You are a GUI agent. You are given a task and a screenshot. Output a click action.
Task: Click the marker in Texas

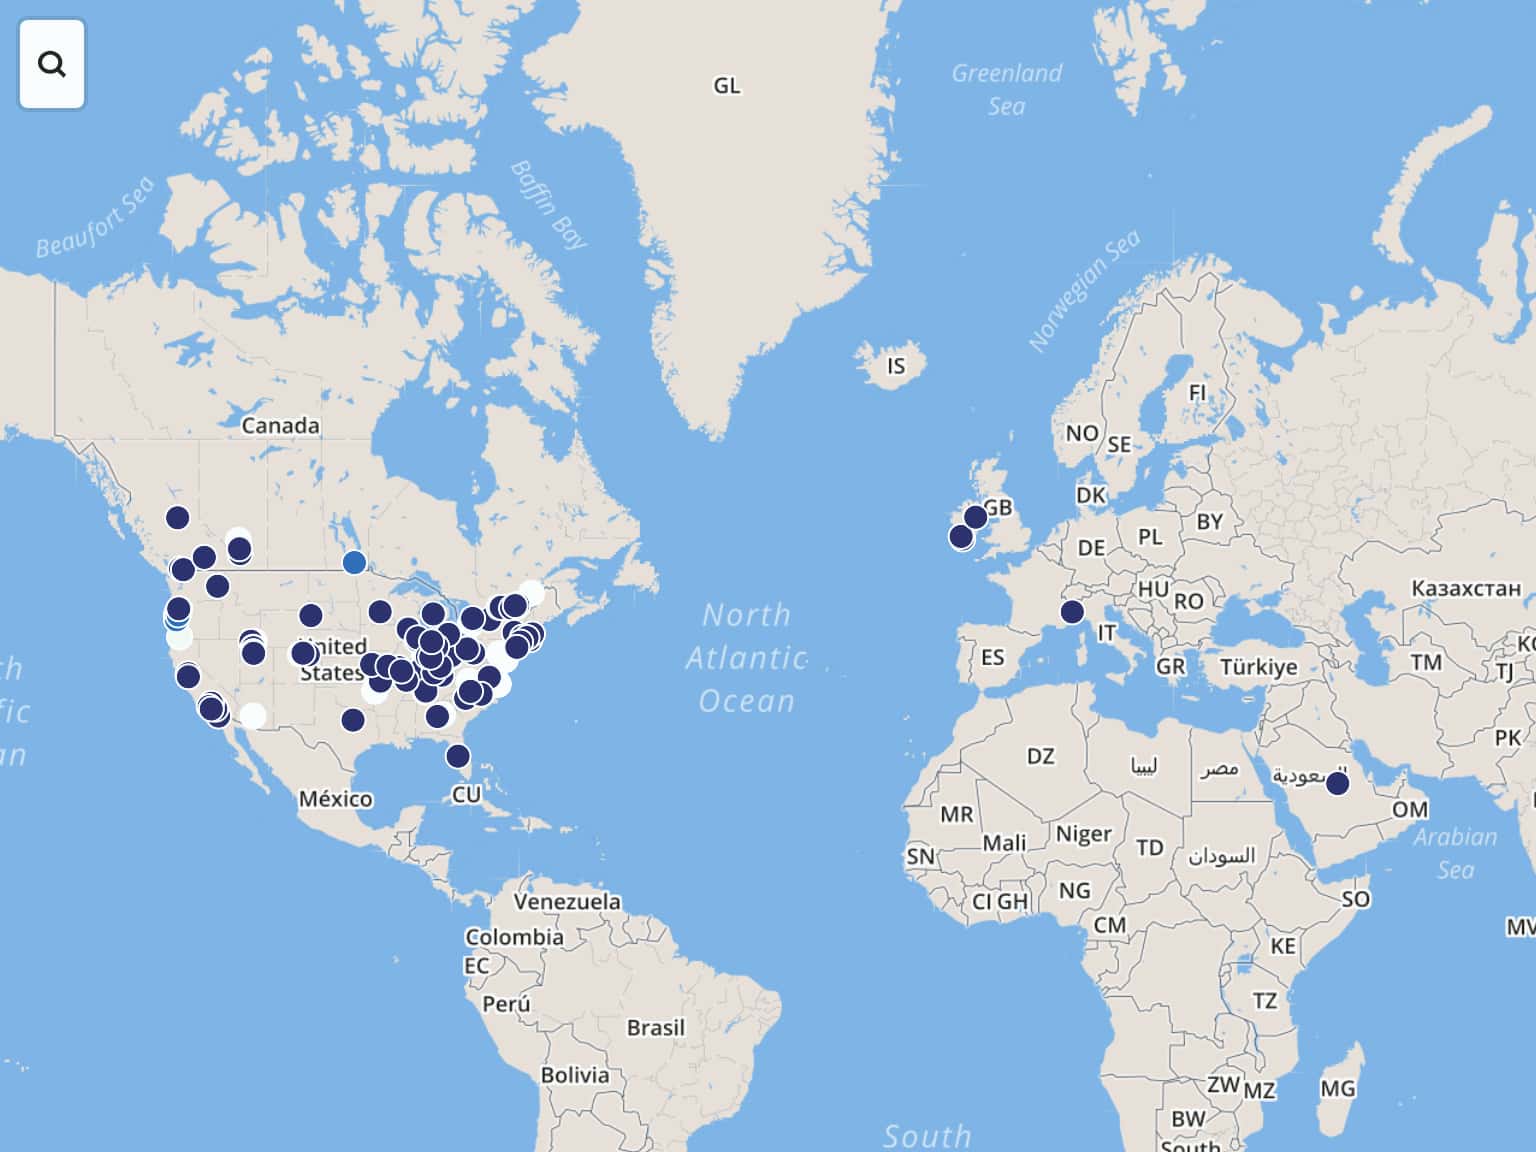(x=353, y=720)
